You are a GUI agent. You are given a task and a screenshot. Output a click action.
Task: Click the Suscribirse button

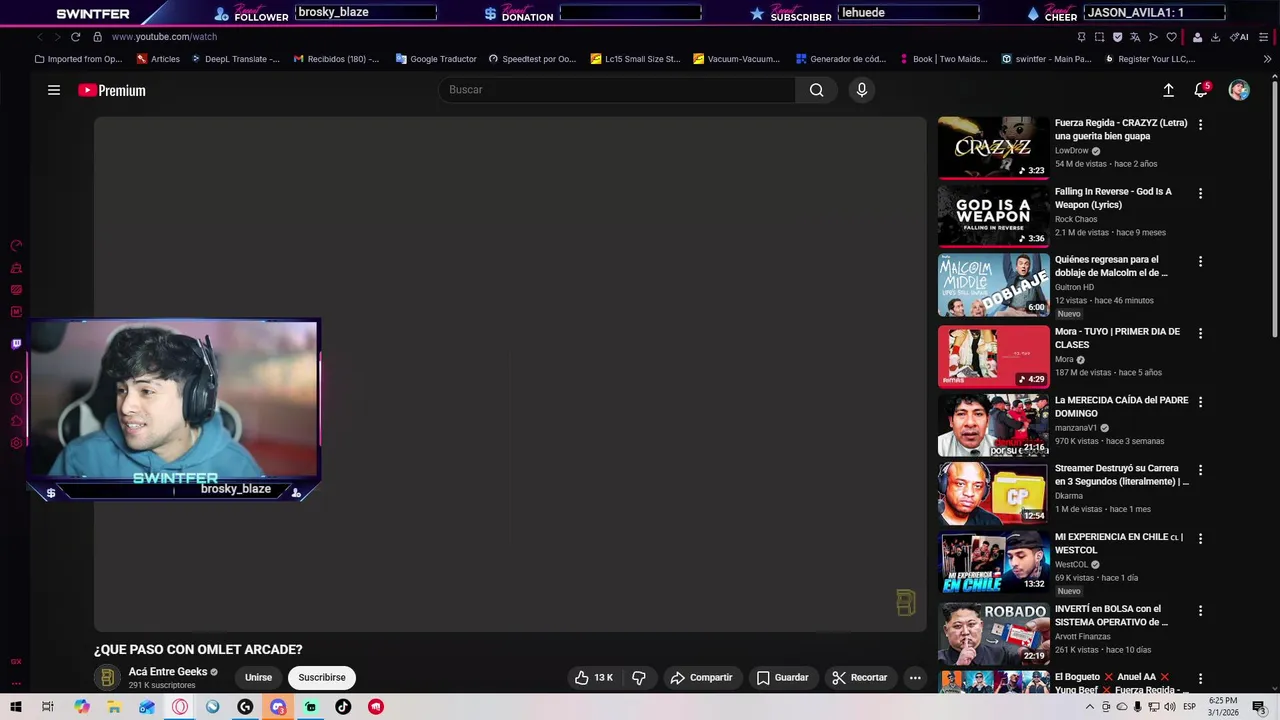pos(322,677)
